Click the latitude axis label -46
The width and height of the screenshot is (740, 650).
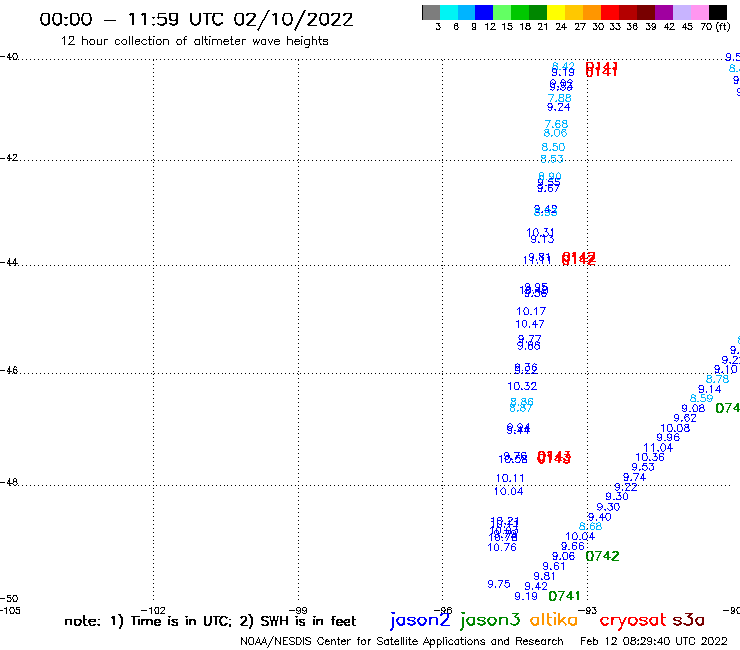9,371
